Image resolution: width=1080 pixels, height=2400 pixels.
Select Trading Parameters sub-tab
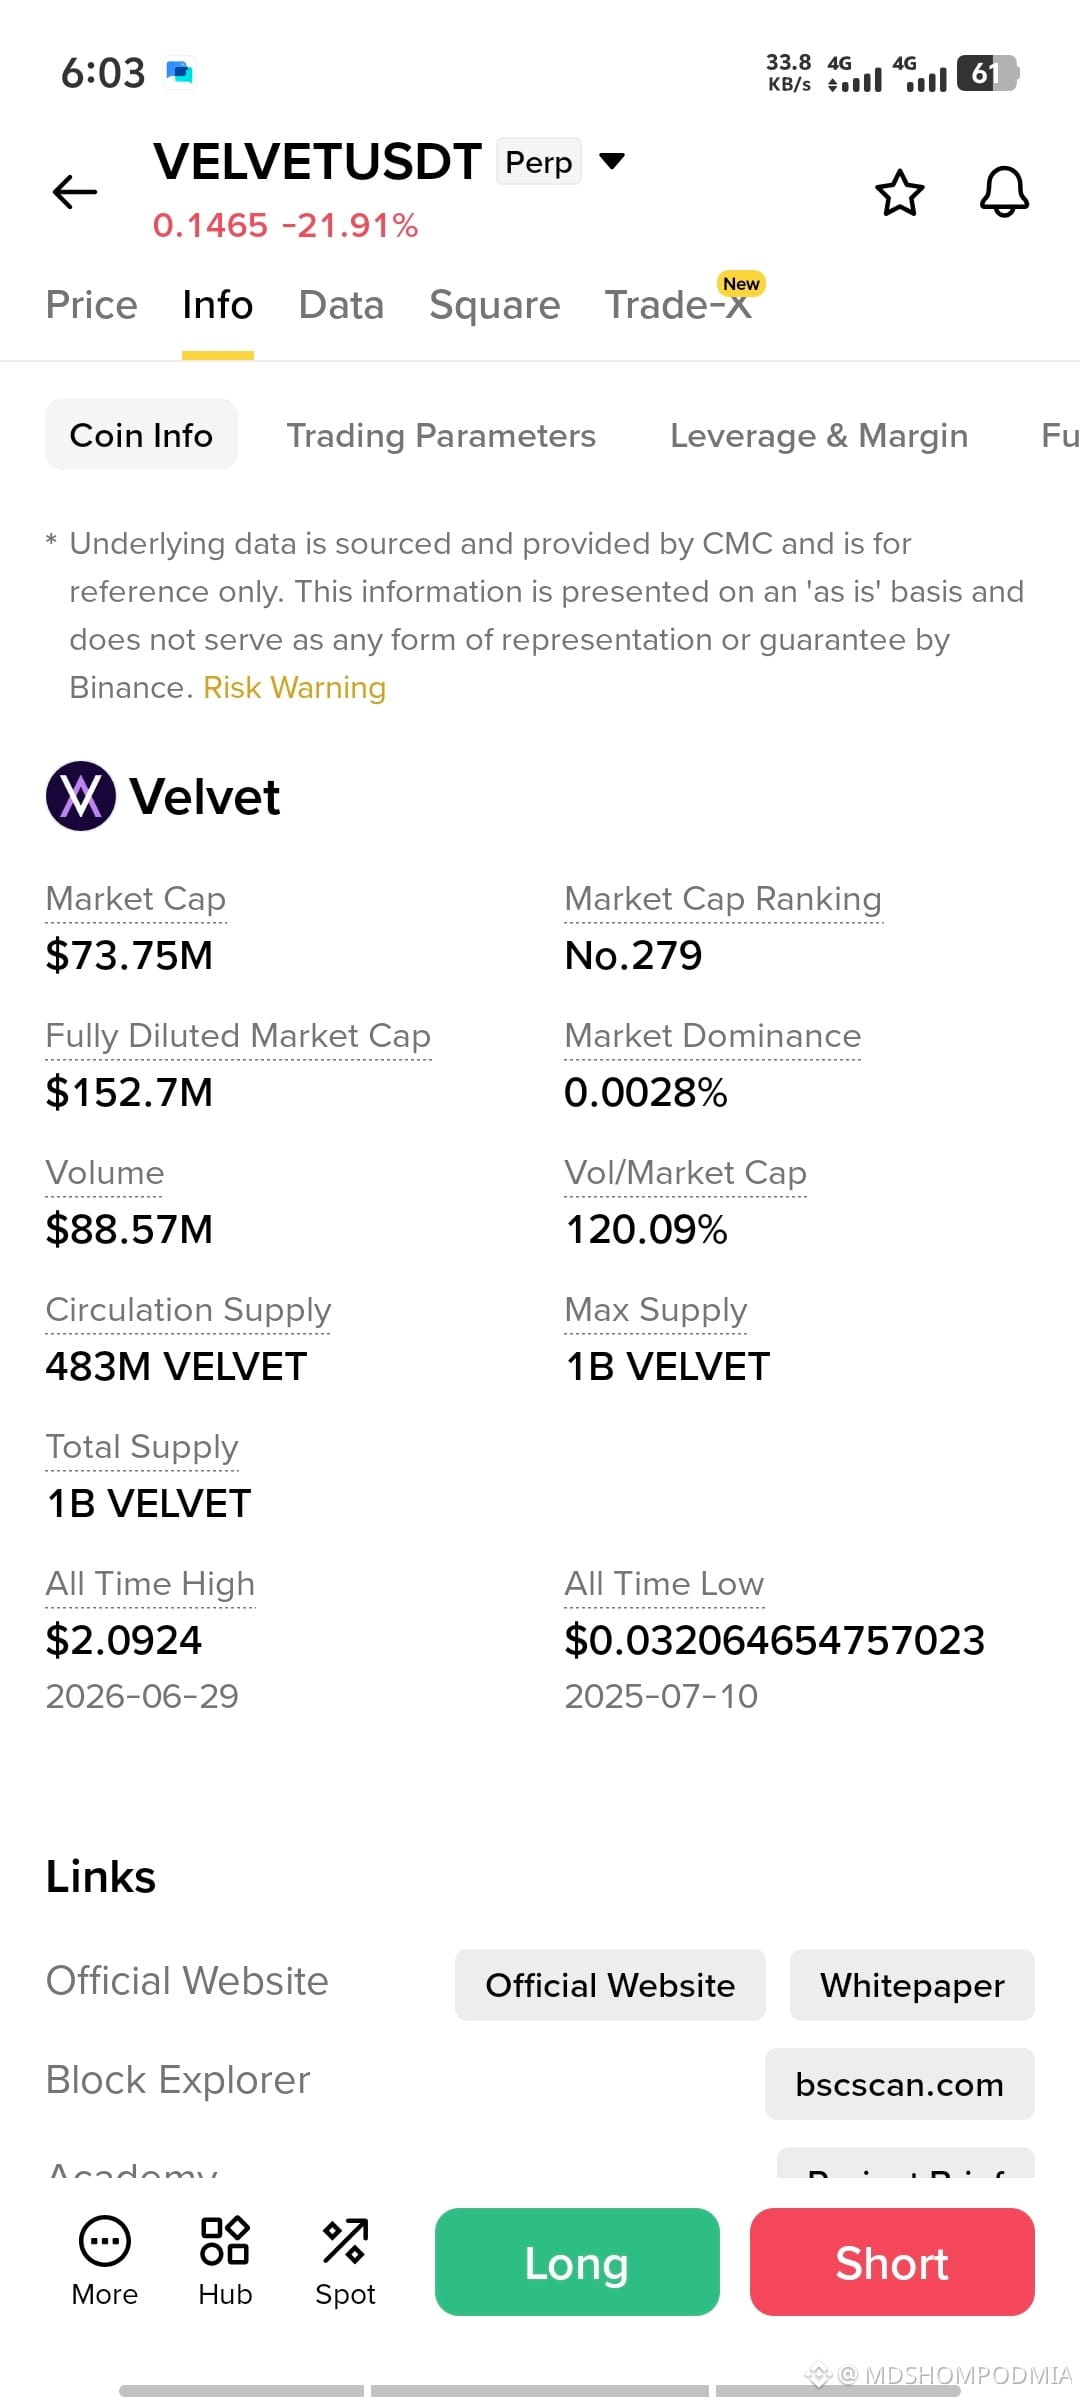click(x=441, y=435)
